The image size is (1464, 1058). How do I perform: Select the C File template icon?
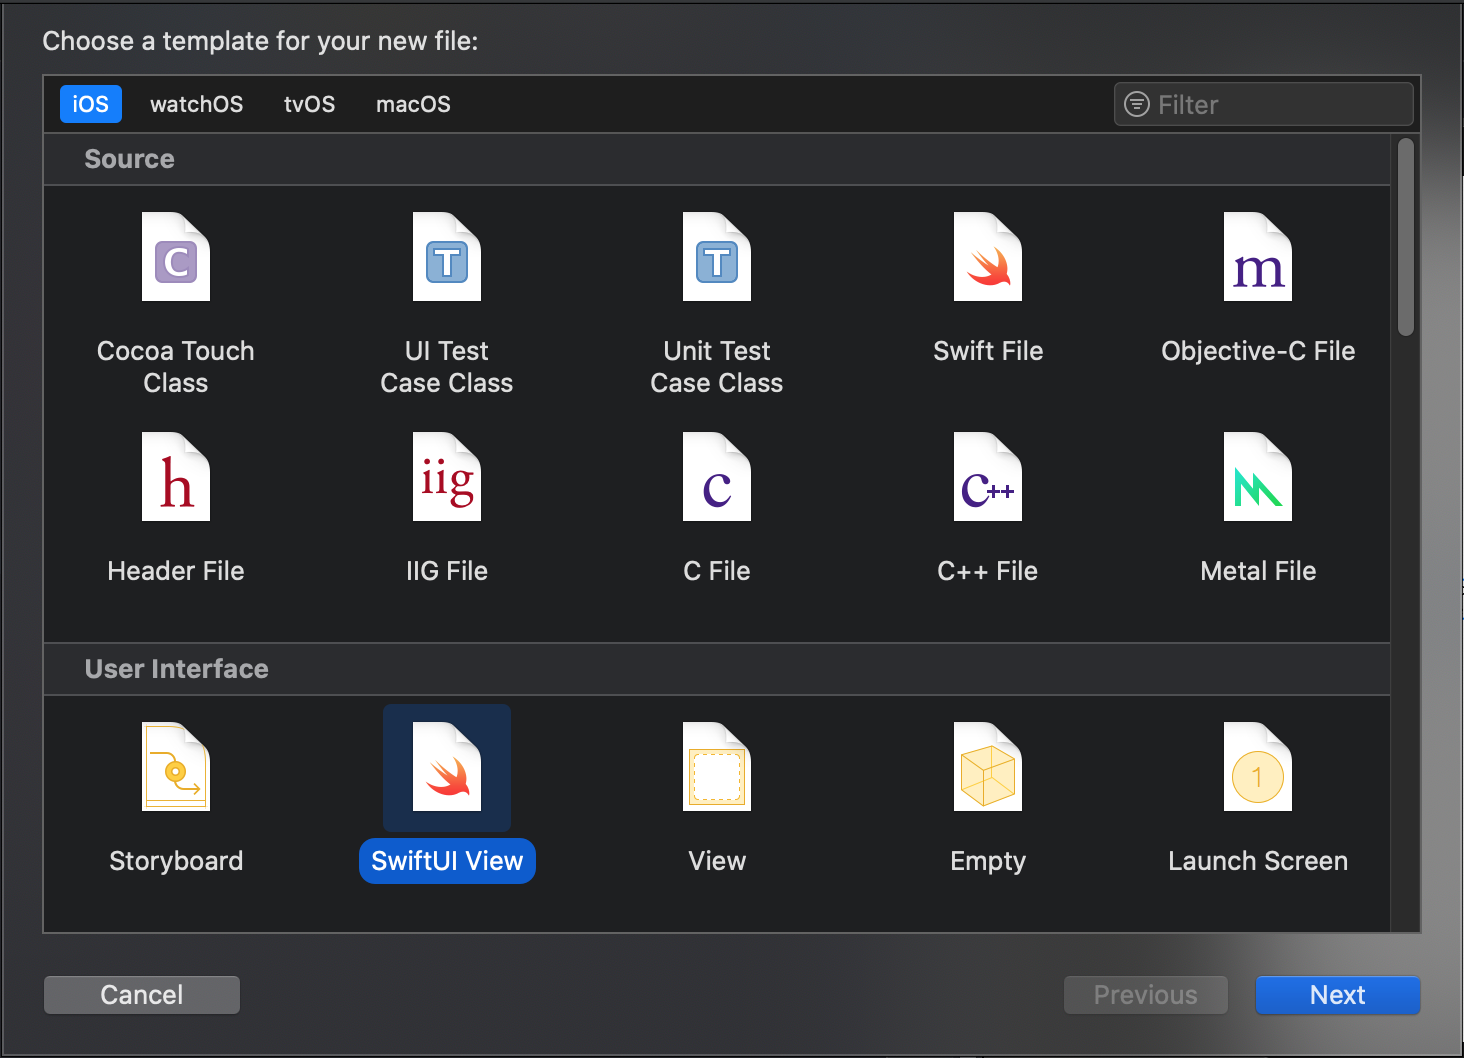click(x=717, y=478)
